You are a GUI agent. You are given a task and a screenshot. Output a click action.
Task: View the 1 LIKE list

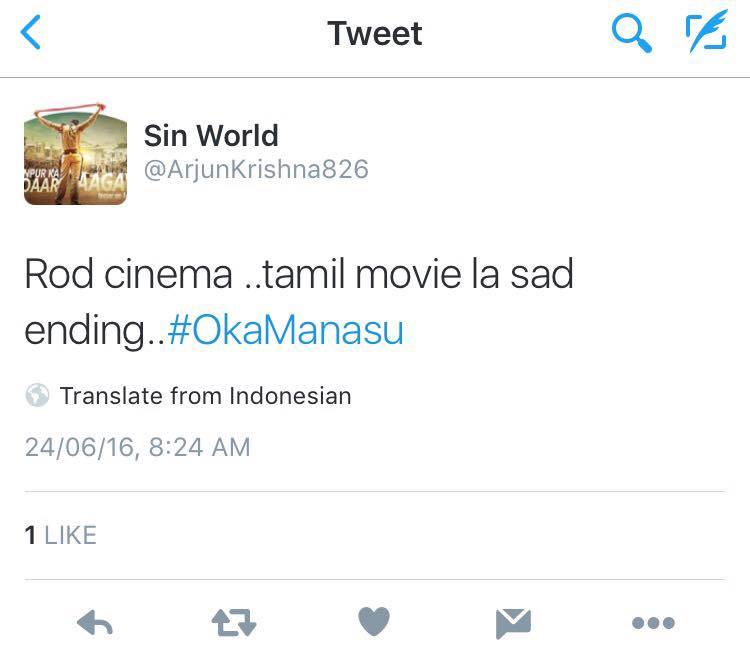tap(61, 535)
